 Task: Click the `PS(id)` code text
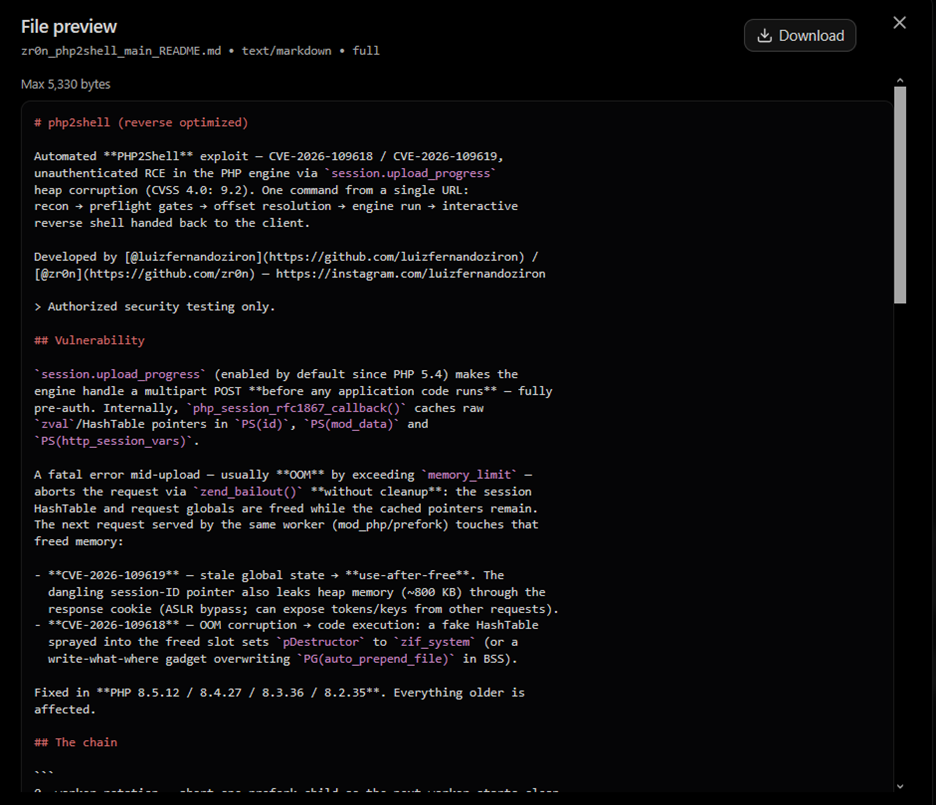262,424
